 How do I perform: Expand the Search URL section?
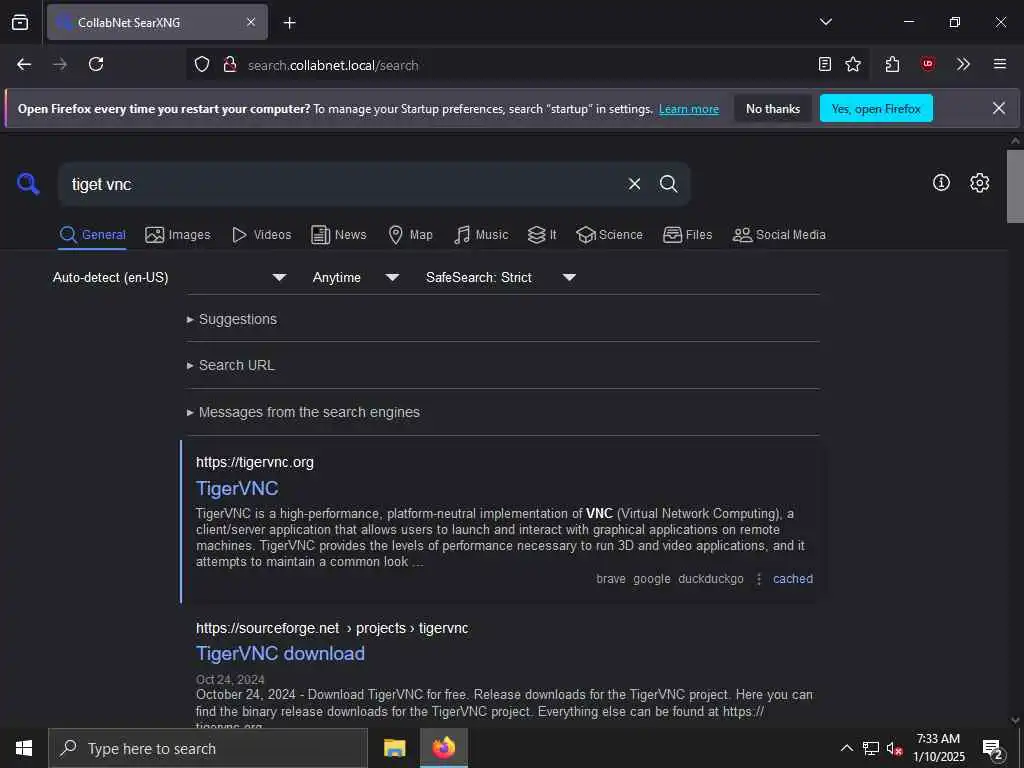coord(231,366)
